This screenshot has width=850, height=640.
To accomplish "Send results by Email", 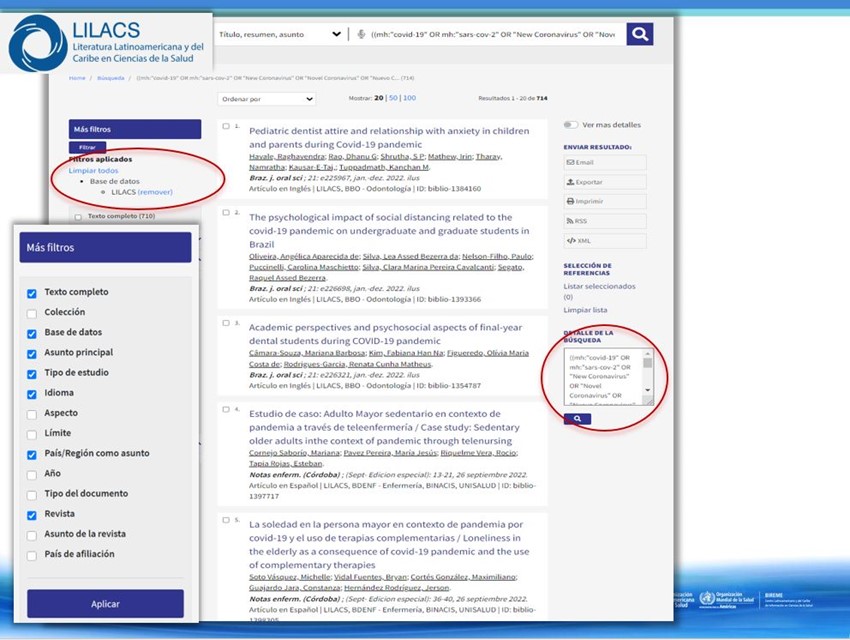I will pos(604,163).
